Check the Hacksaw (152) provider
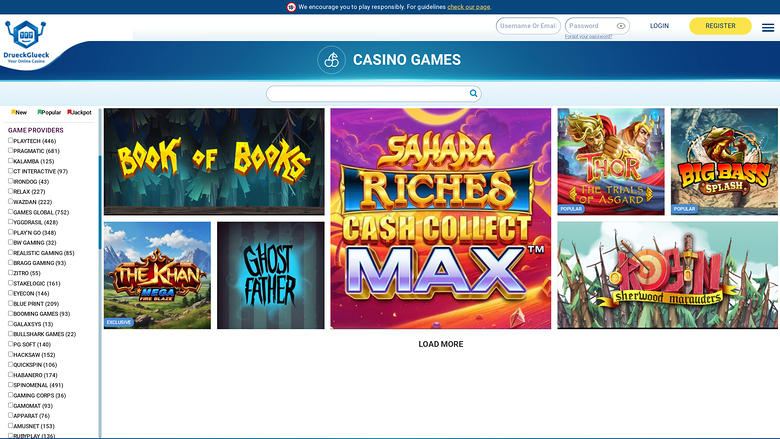Image resolution: width=780 pixels, height=439 pixels. pyautogui.click(x=10, y=354)
